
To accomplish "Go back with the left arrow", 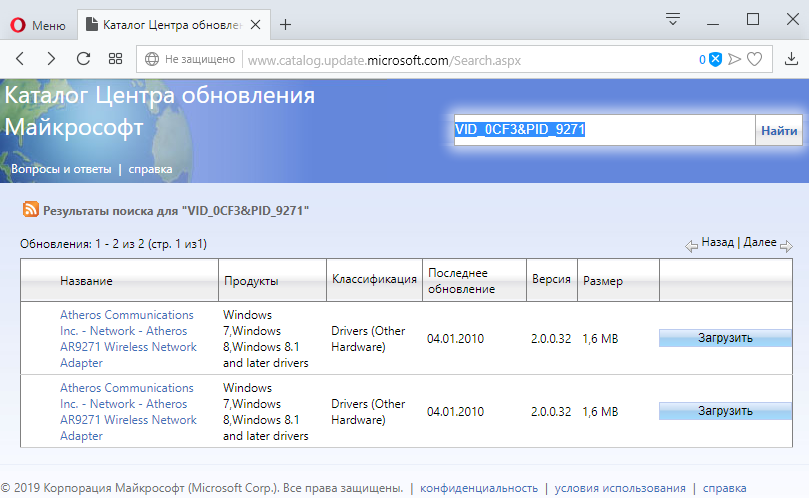I will (20, 59).
